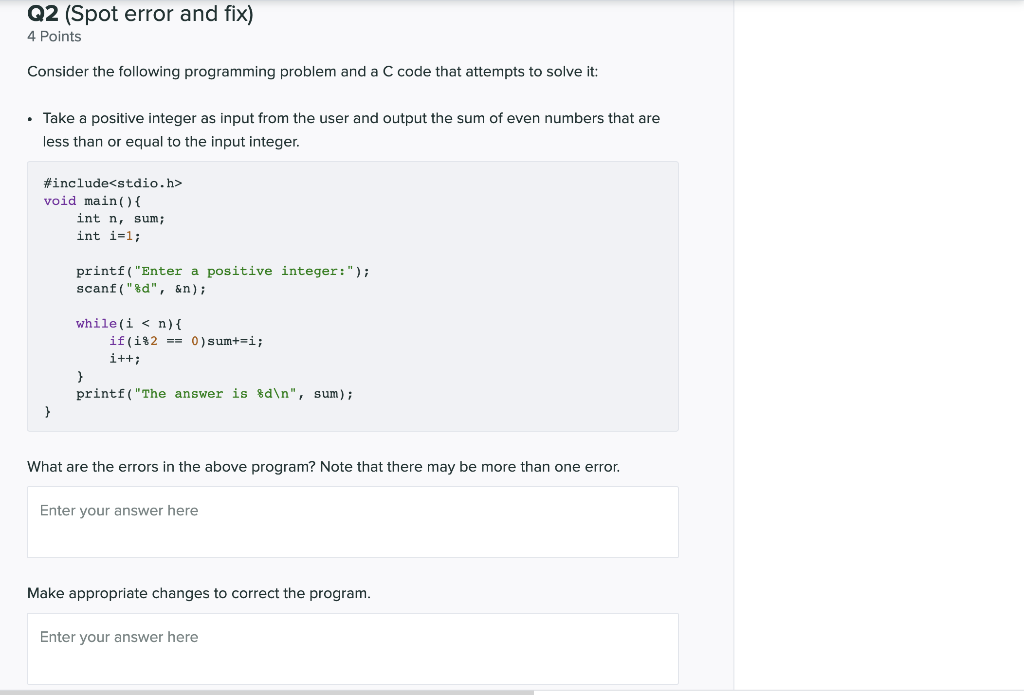Click the printf 'Enter a positive integer:' line
This screenshot has height=695, width=1024.
(x=223, y=271)
